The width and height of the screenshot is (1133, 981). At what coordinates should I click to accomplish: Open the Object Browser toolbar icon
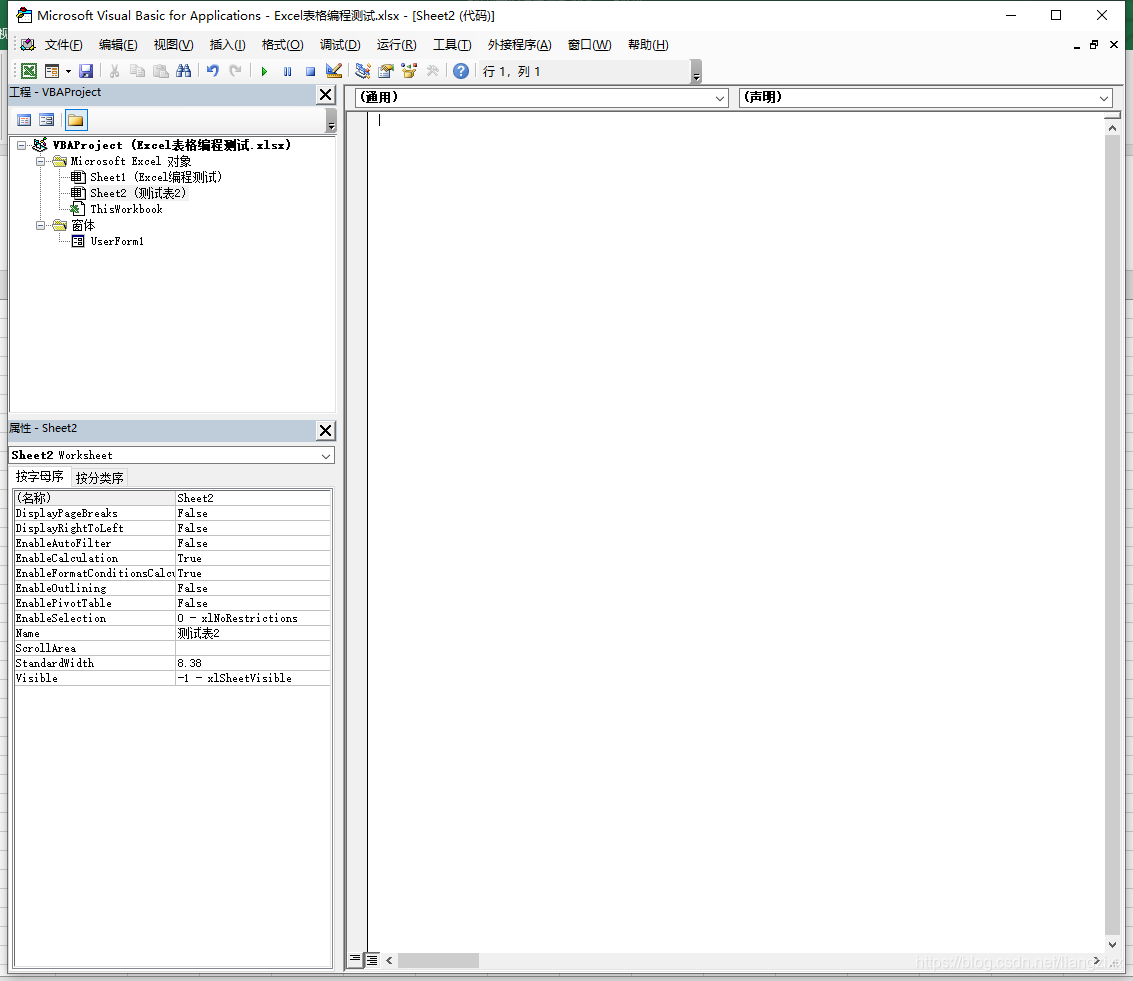pos(410,71)
